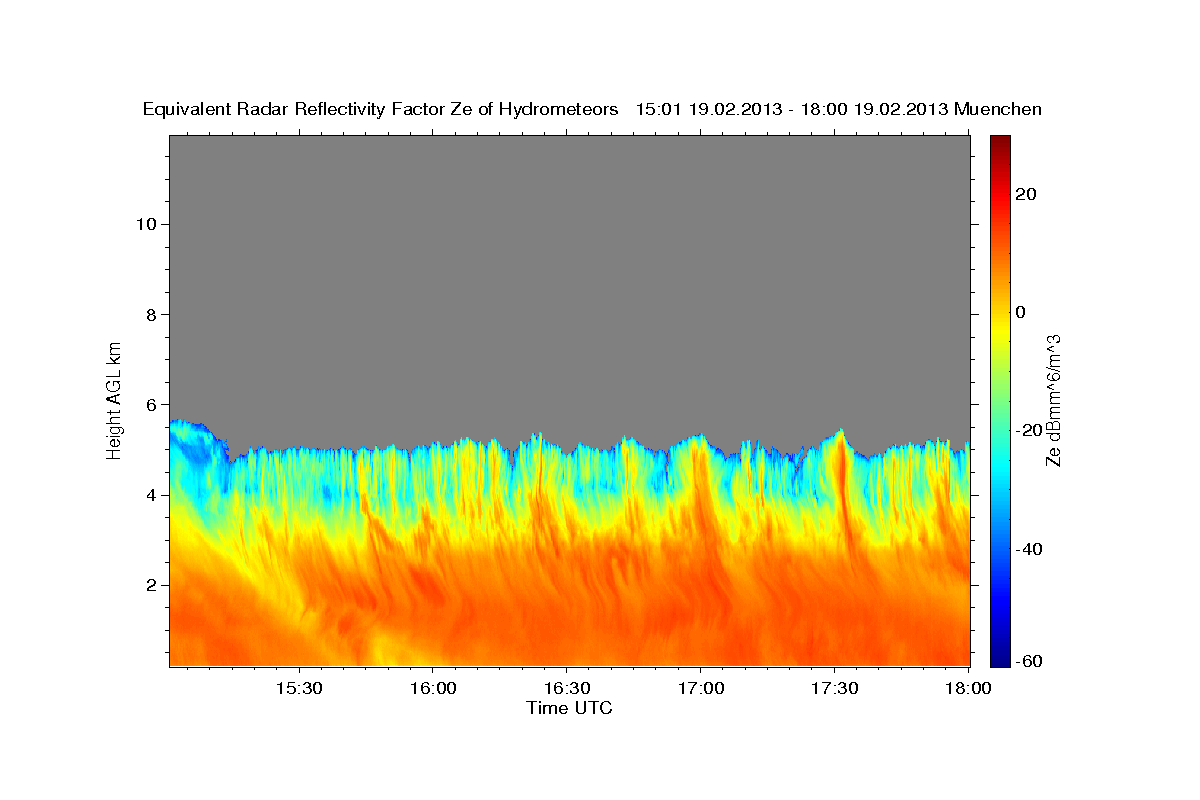Click the colorbar value 0
The image size is (1200, 800).
(1020, 312)
